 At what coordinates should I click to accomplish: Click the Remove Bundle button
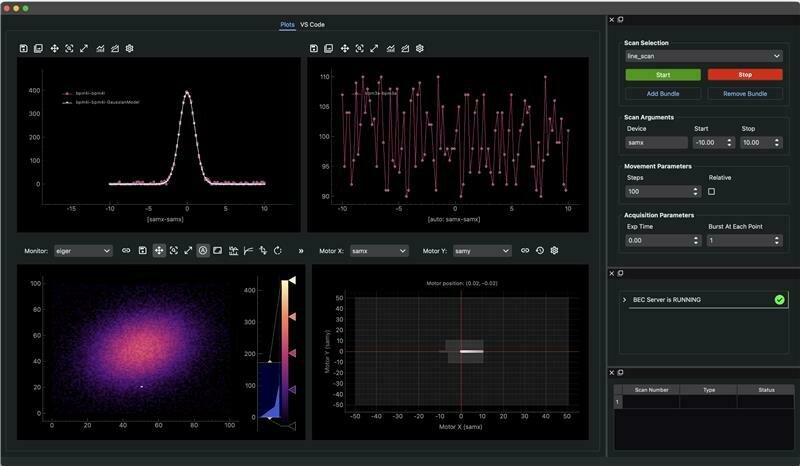point(745,93)
